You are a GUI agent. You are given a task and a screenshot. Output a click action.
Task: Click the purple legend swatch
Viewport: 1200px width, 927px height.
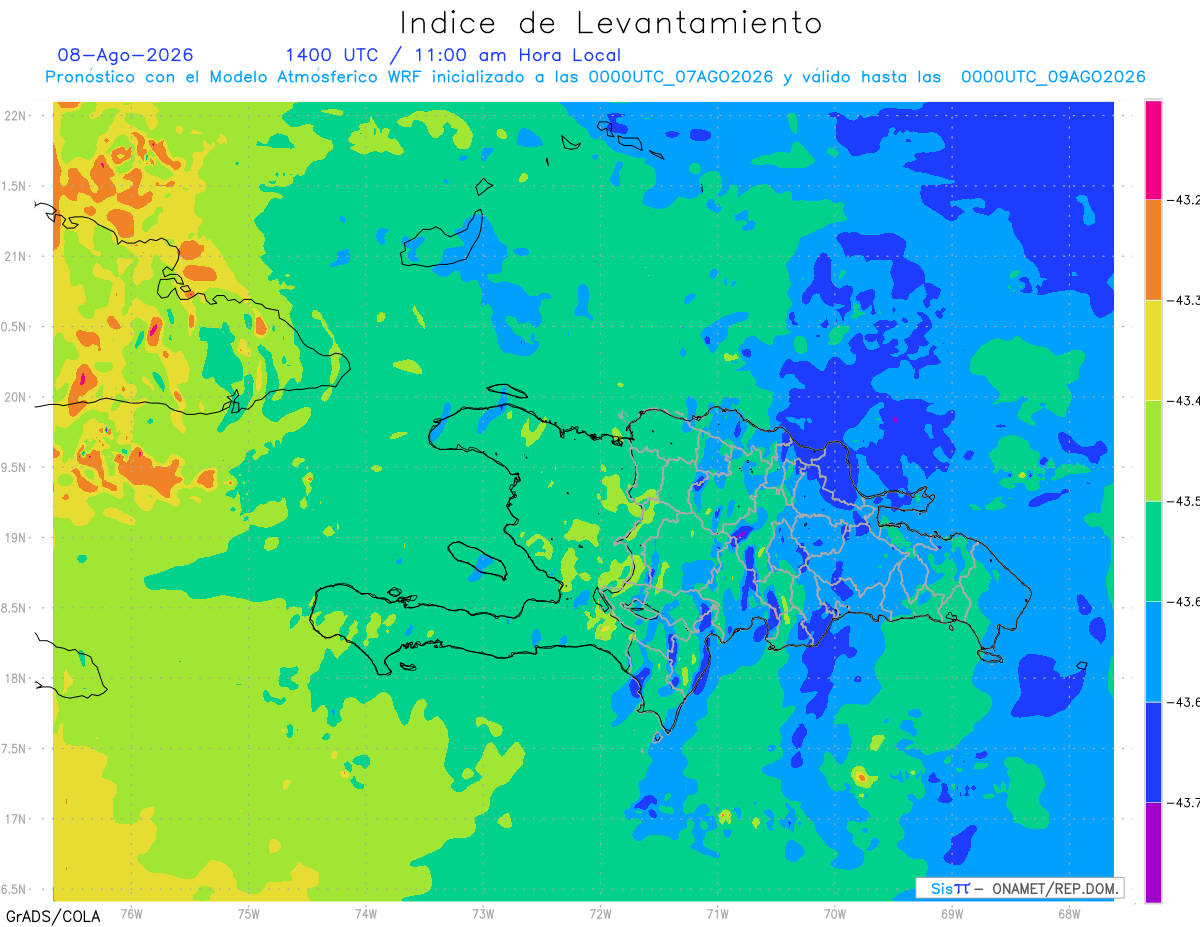click(x=1153, y=852)
